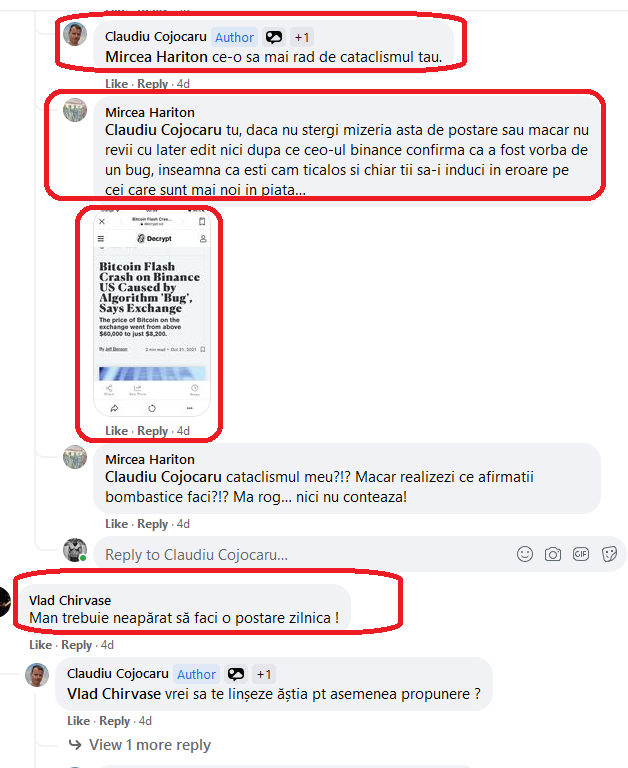
Task: Open Vlad Chirvase's profile name link
Action: pyautogui.click(x=70, y=600)
